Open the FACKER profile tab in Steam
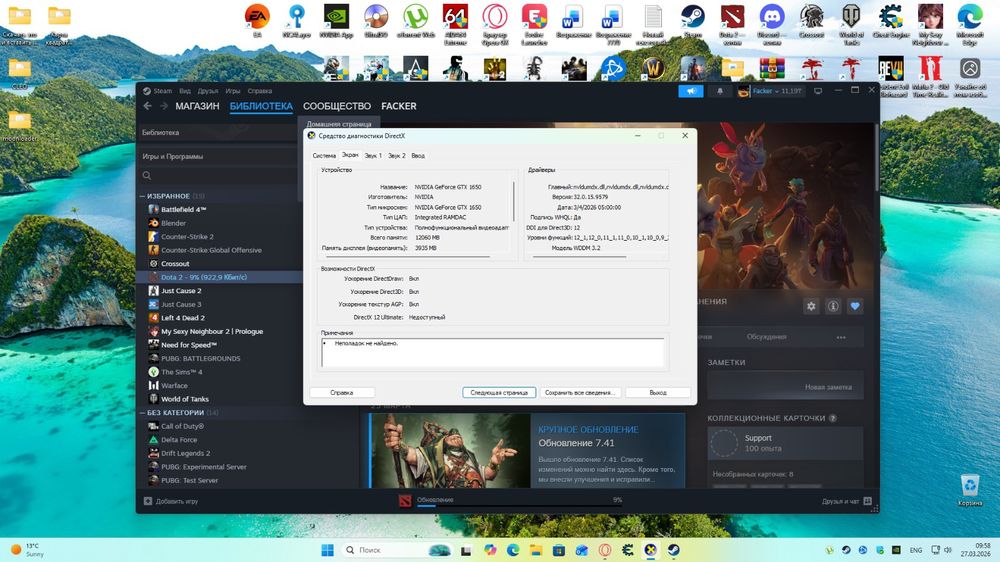Image resolution: width=1000 pixels, height=562 pixels. click(399, 106)
